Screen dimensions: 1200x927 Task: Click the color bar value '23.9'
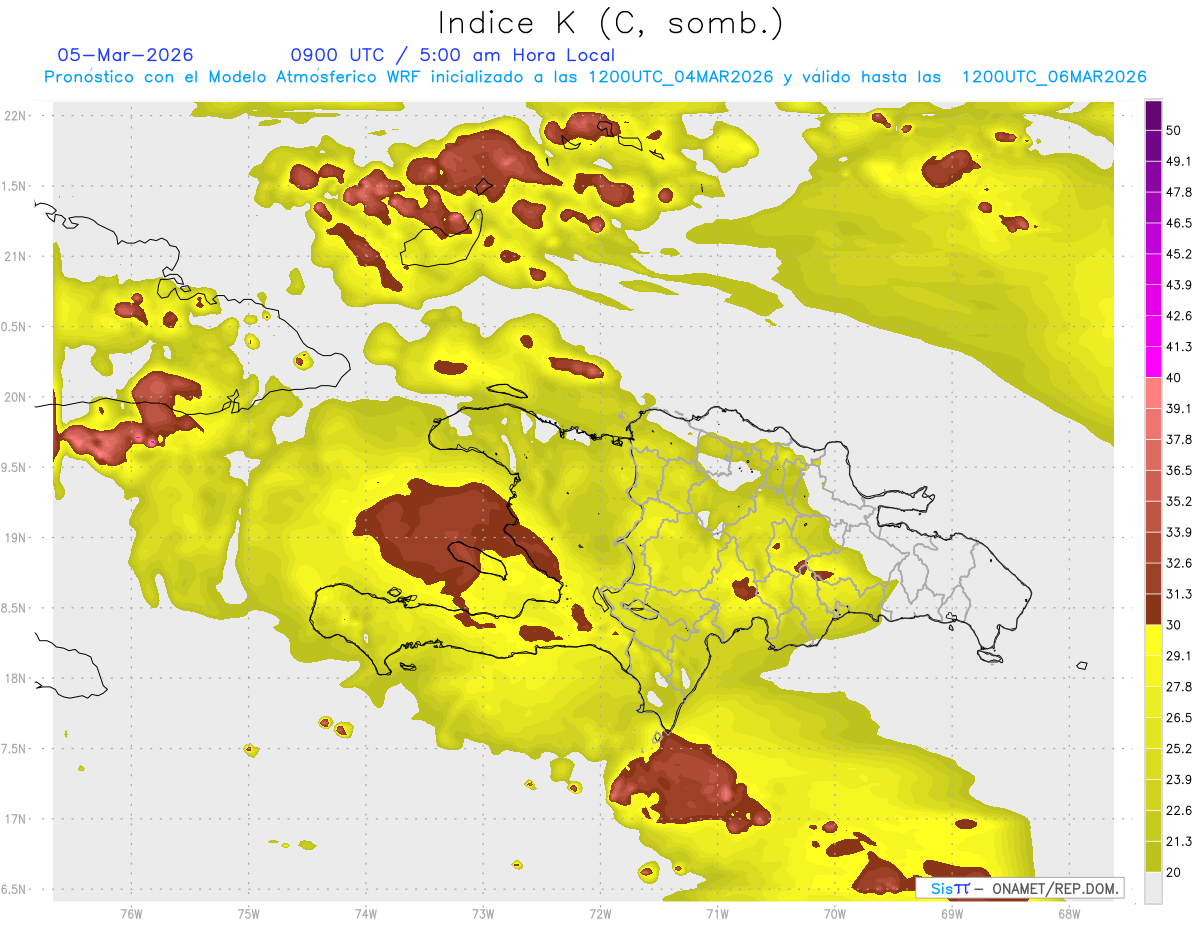1179,780
